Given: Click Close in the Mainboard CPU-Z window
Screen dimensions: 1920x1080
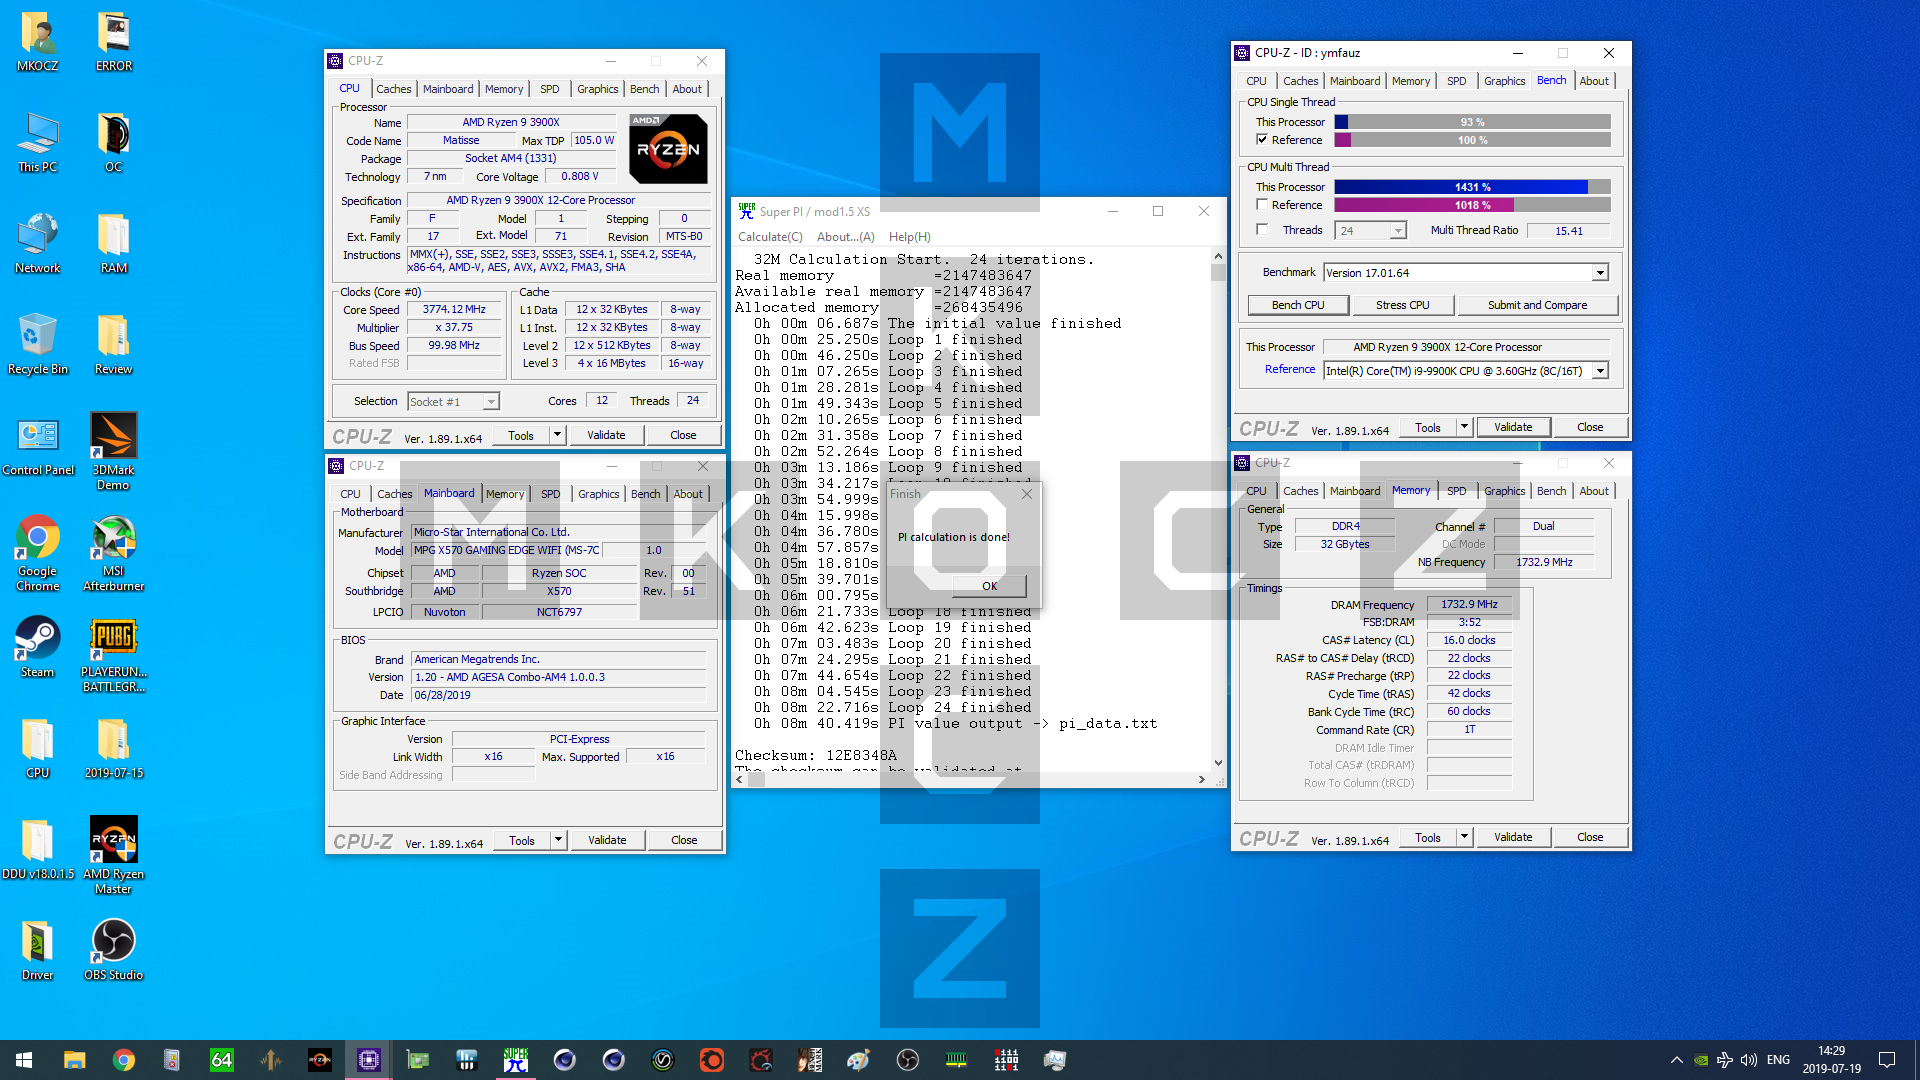Looking at the screenshot, I should [684, 840].
